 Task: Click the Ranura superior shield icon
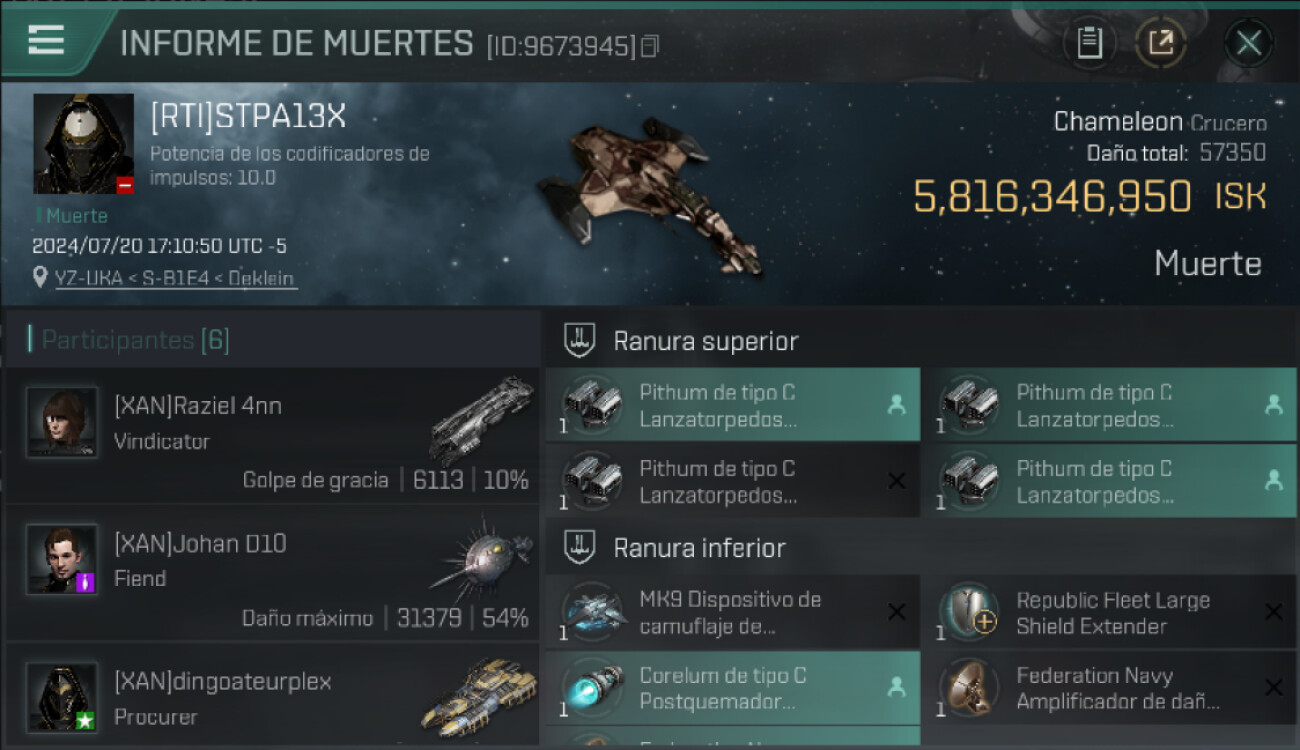click(580, 341)
